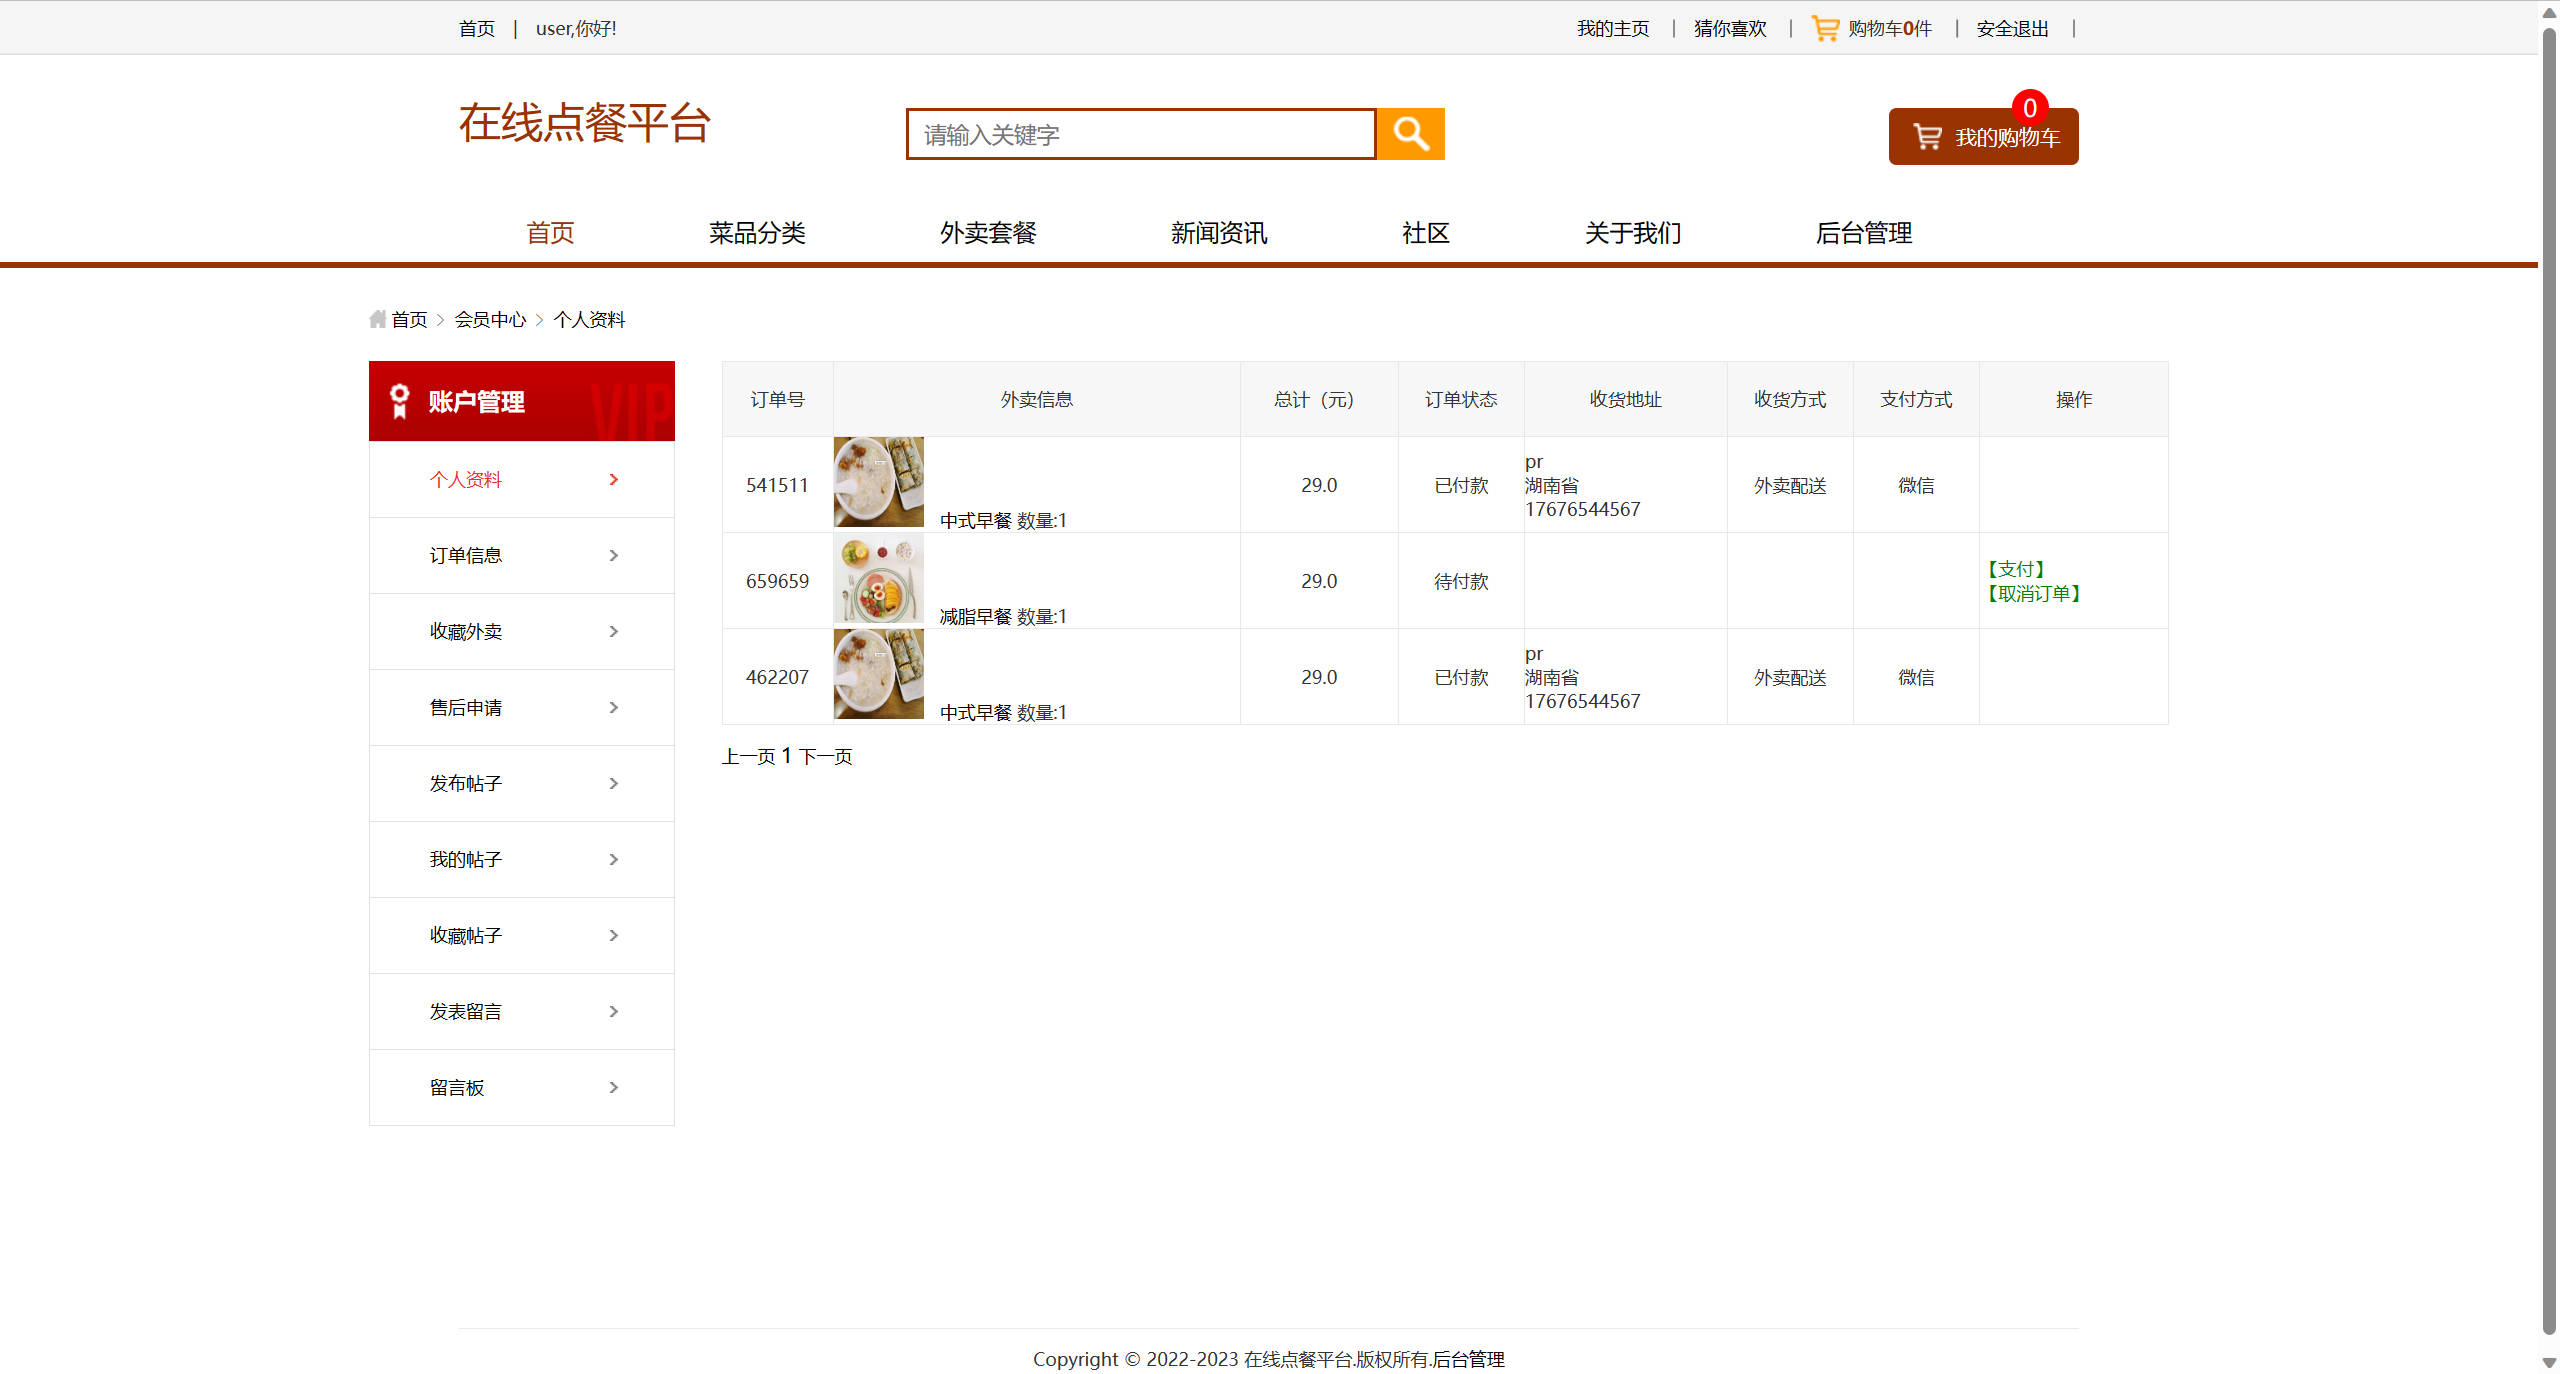Open the 社区 page
Image resolution: width=2560 pixels, height=1374 pixels.
pyautogui.click(x=1424, y=233)
